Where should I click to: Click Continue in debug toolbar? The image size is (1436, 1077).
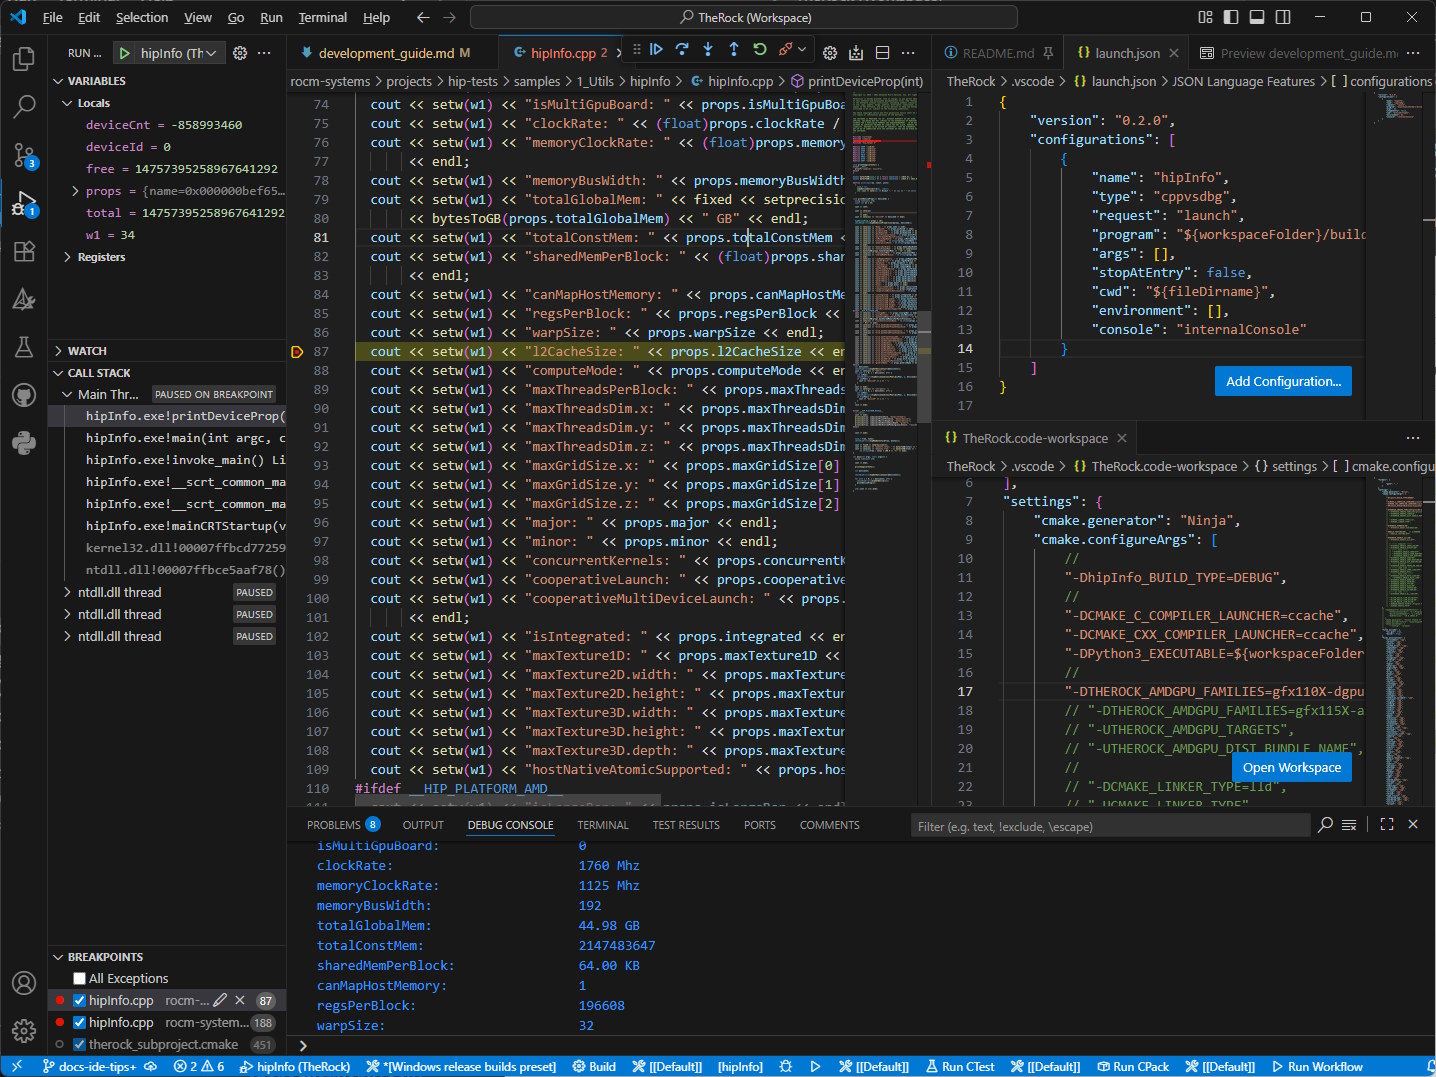(656, 50)
